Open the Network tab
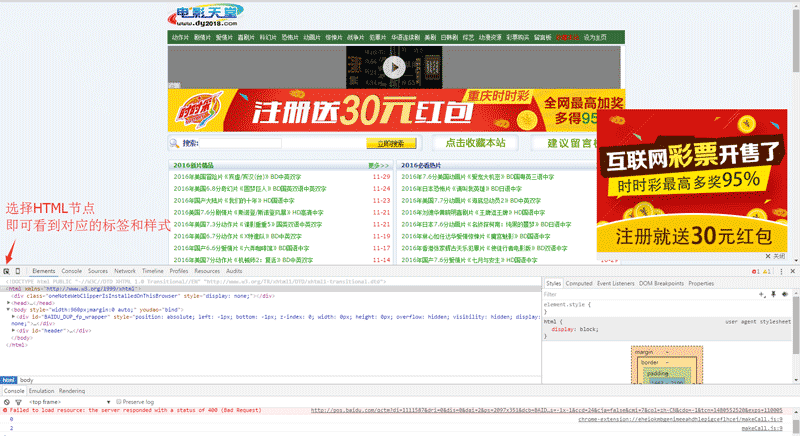The height and width of the screenshot is (436, 800). (125, 271)
